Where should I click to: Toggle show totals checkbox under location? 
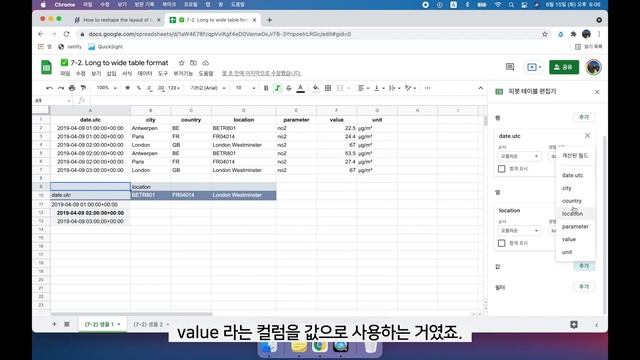502,243
